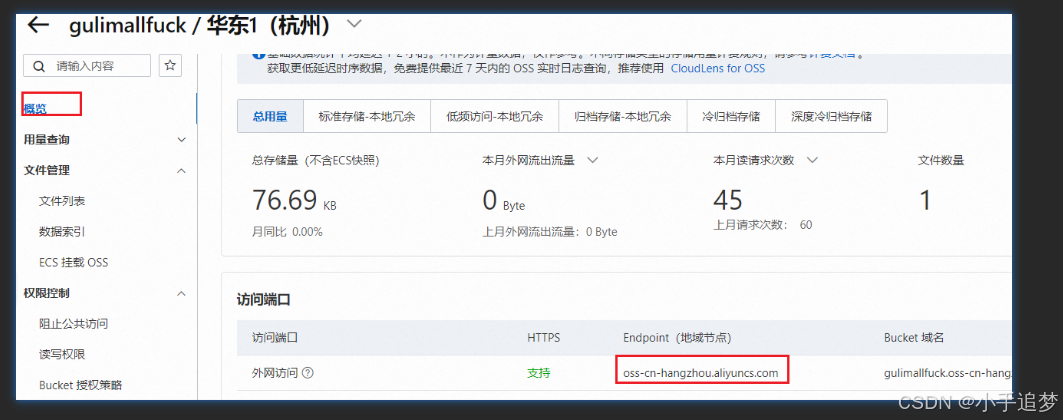Open Bucket 授权策略 sidebar item
Viewport: 1063px width, 420px height.
click(x=81, y=385)
